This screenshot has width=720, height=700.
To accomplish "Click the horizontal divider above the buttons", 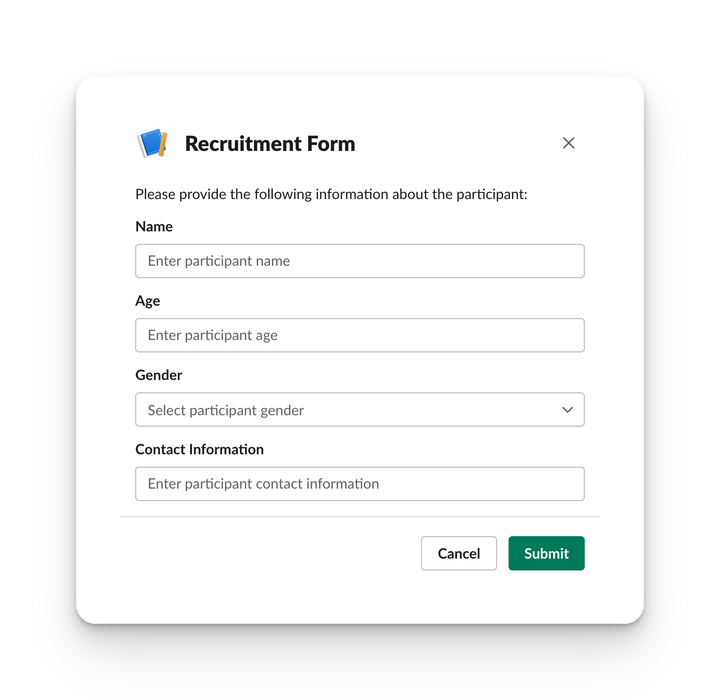I will (360, 517).
